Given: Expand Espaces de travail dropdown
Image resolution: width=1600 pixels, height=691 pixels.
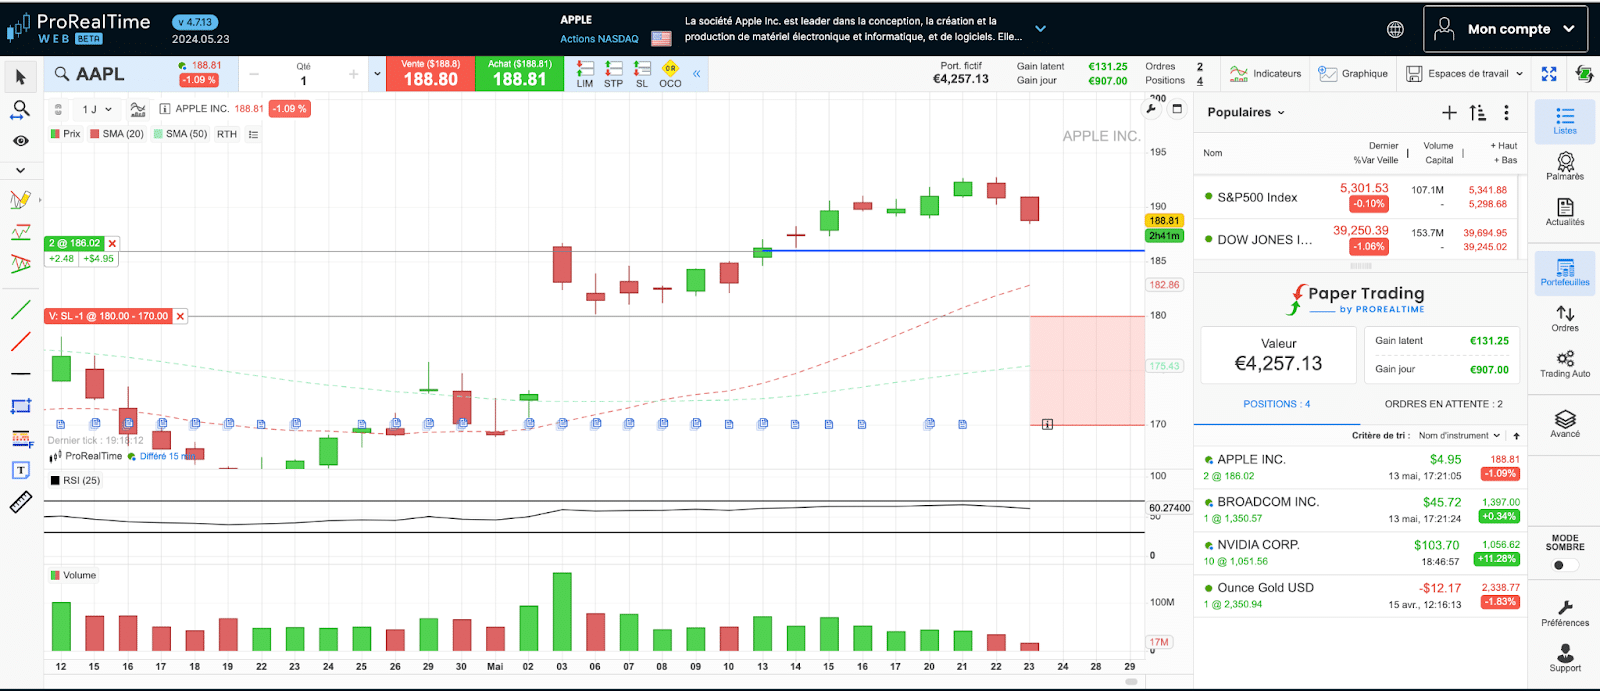Looking at the screenshot, I should (x=1465, y=73).
